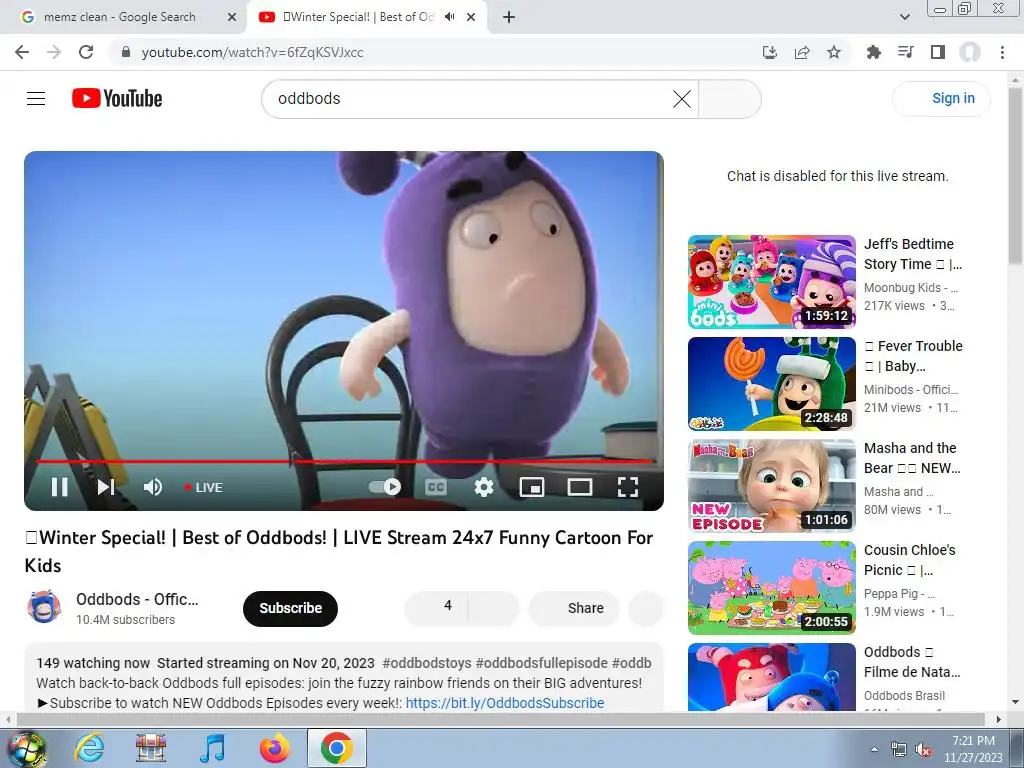Image resolution: width=1024 pixels, height=768 pixels.
Task: Open more actions next to Share
Action: click(x=646, y=608)
